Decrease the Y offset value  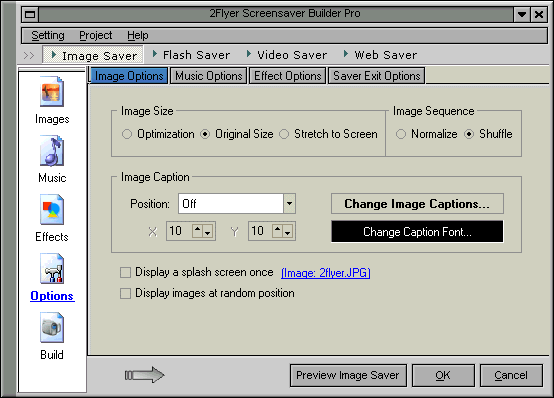tap(288, 231)
